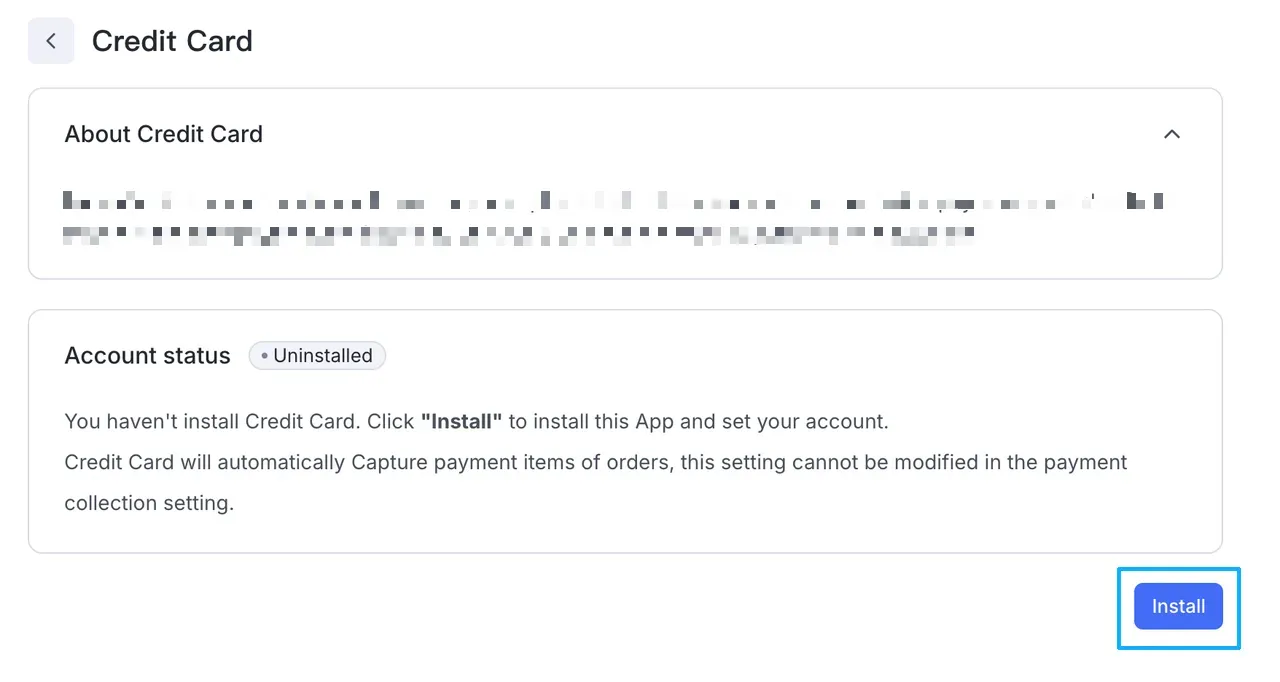Click the back arrow button
Image resolution: width=1280 pixels, height=682 pixels.
pyautogui.click(x=51, y=41)
